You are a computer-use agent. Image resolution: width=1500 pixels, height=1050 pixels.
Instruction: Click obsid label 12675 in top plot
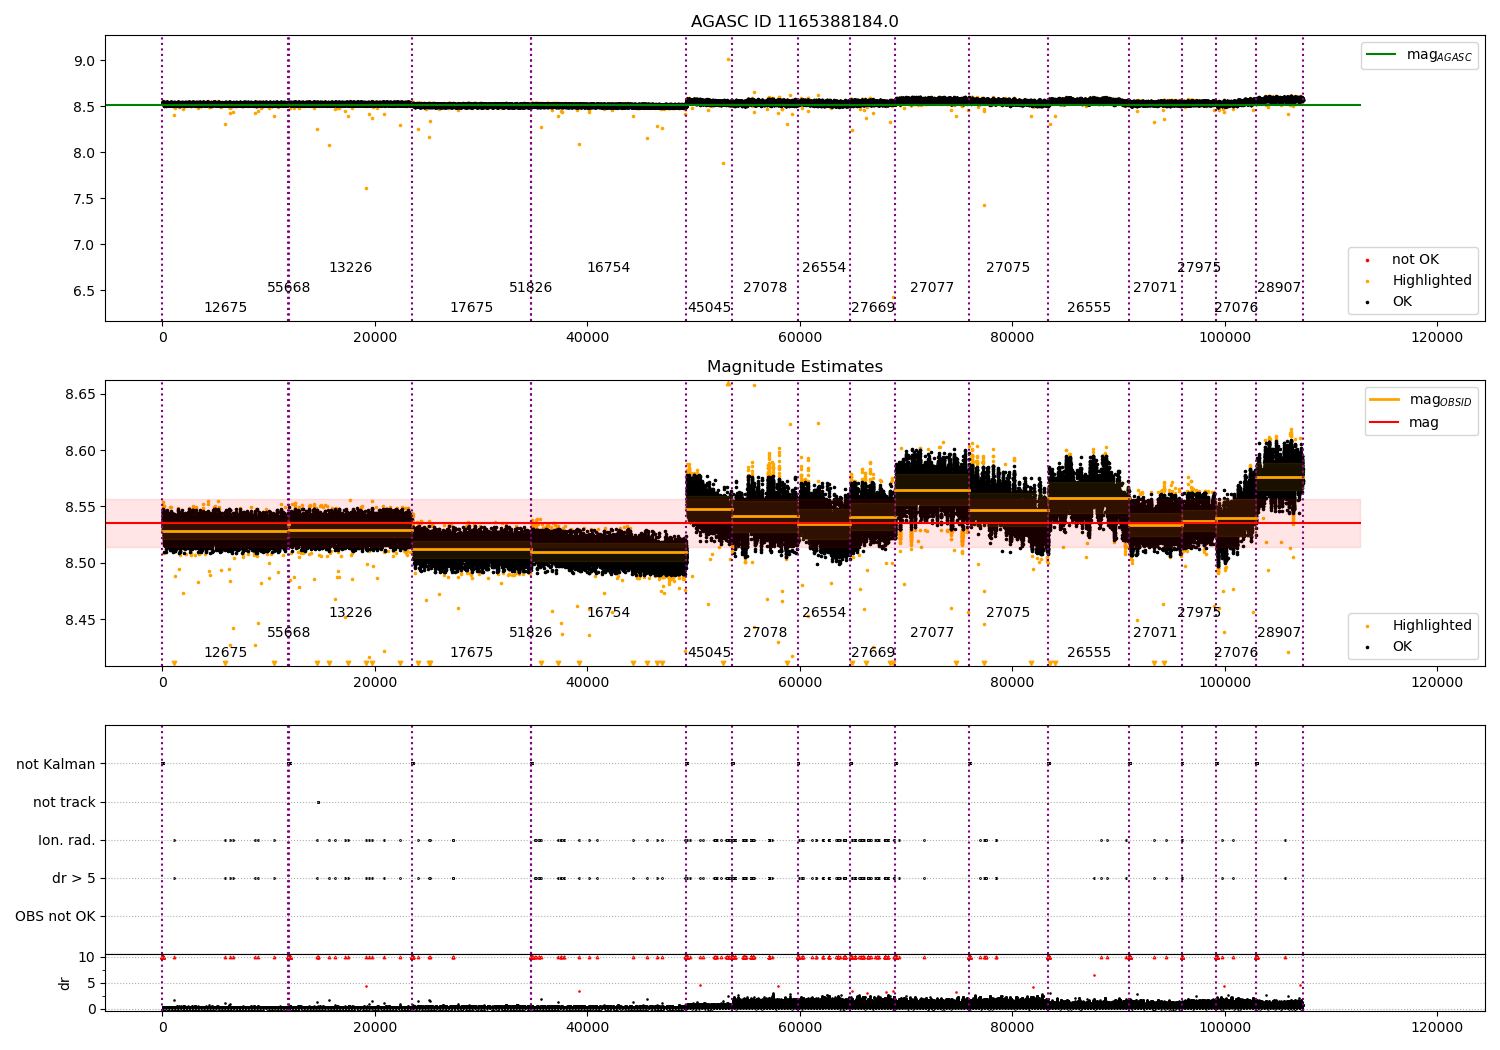click(x=225, y=308)
